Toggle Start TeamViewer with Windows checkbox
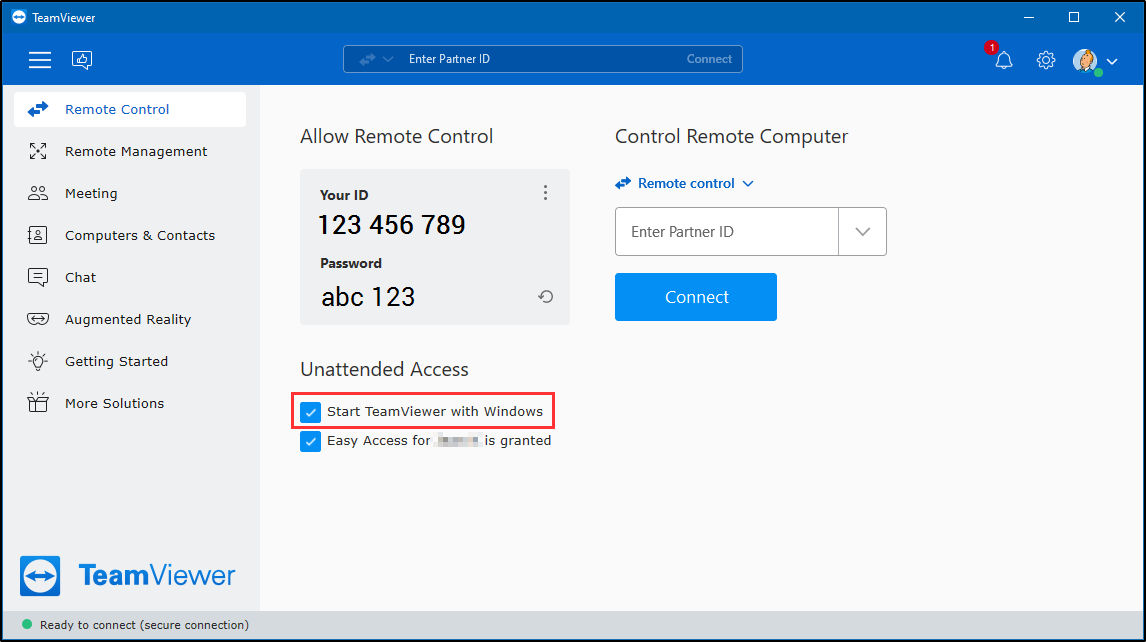This screenshot has height=642, width=1146. [311, 412]
